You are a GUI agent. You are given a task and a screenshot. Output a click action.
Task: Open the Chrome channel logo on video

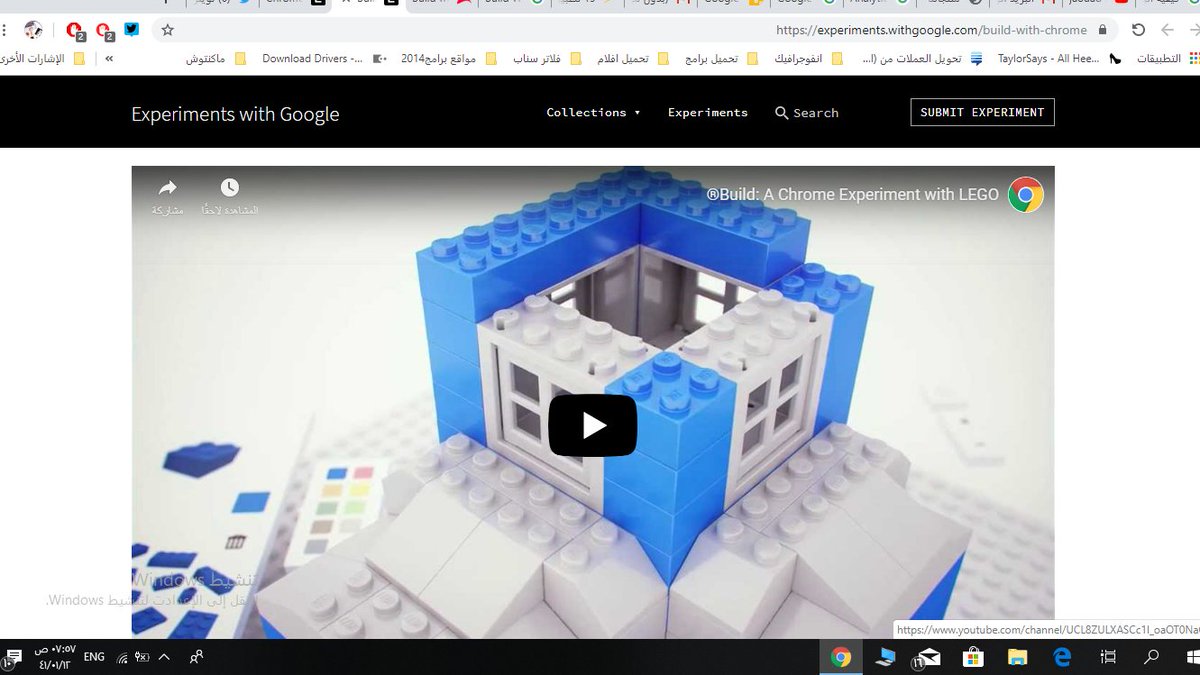(x=1025, y=194)
